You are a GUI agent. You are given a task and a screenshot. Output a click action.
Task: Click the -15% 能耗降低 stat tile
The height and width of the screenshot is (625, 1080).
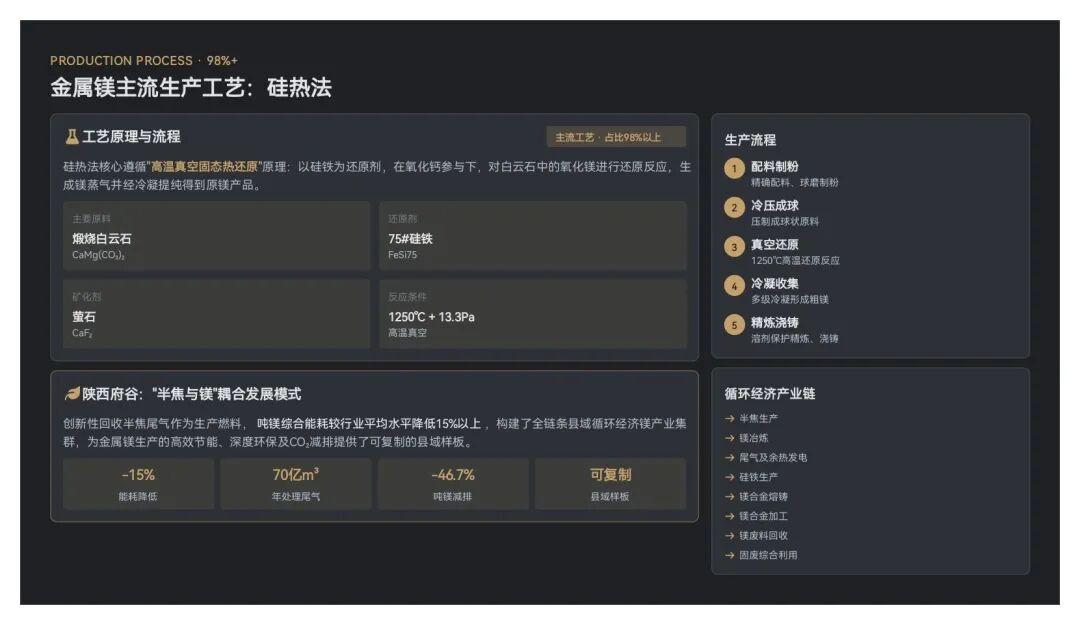click(138, 484)
